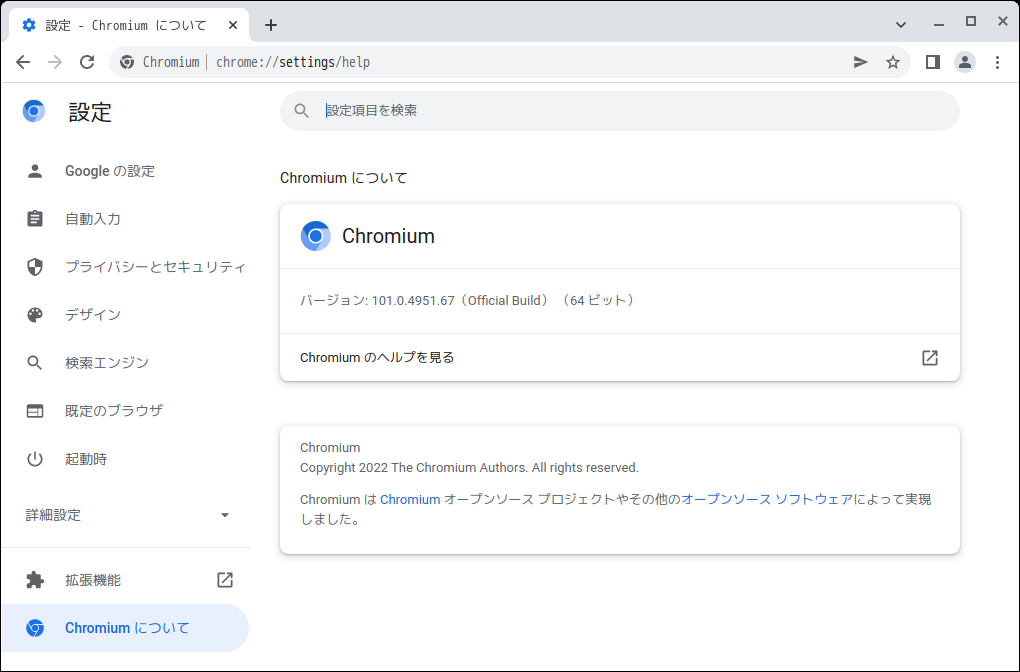Open a new tab with the plus button
Viewport: 1020px width, 672px height.
tap(271, 25)
